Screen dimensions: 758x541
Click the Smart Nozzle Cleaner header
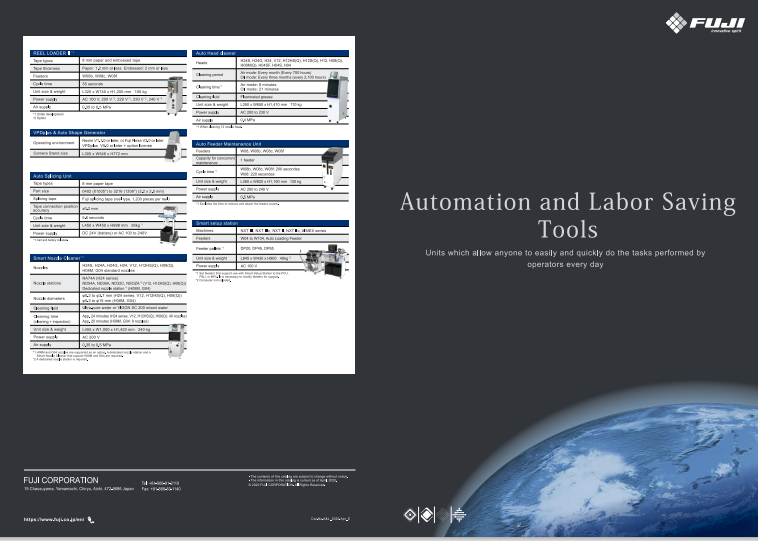coord(108,258)
